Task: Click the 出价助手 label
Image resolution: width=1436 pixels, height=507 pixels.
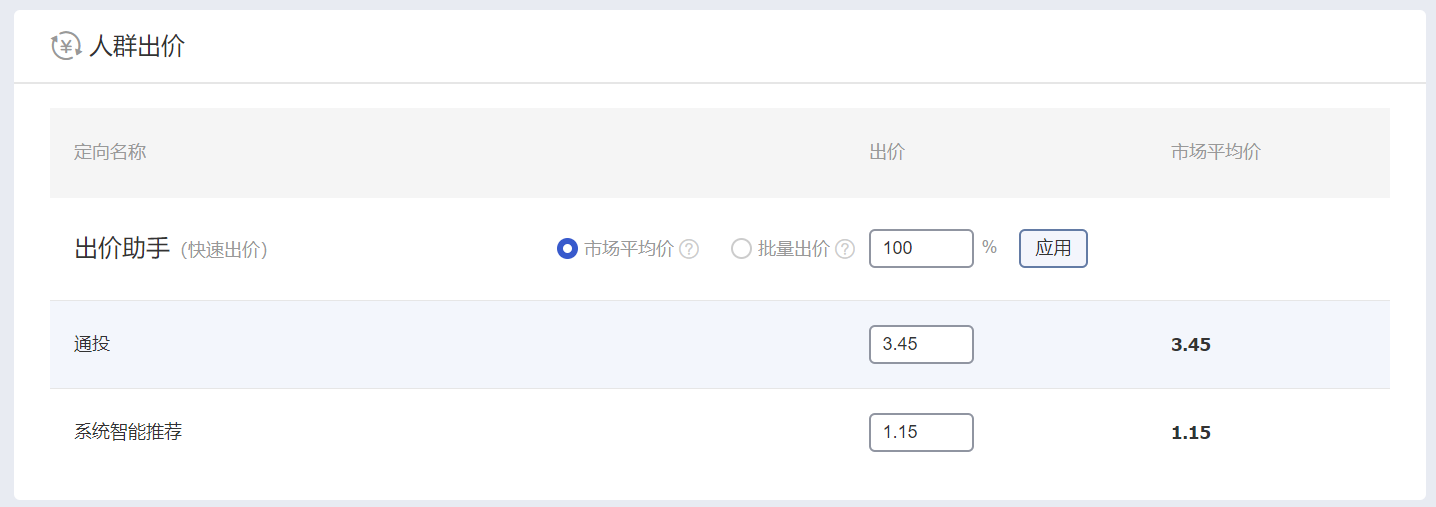Action: (122, 249)
